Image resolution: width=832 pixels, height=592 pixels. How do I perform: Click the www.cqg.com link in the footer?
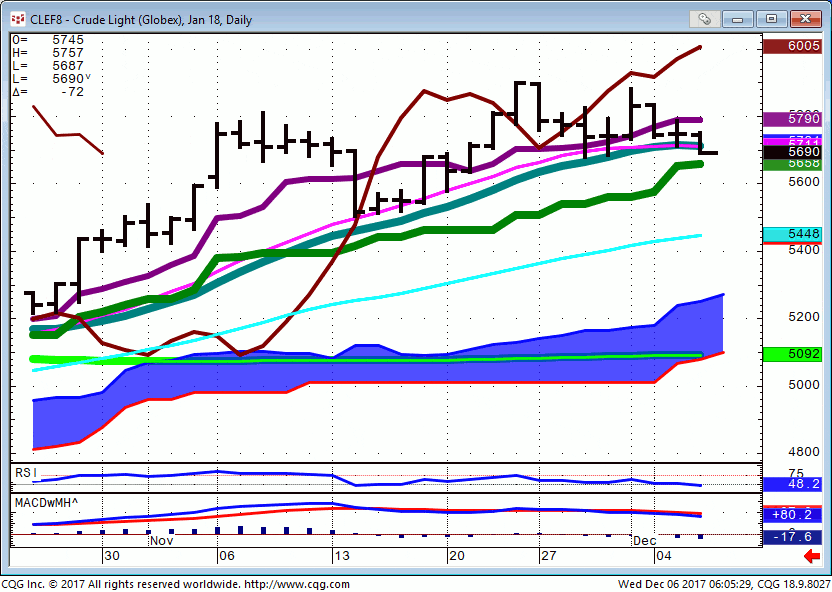[297, 584]
